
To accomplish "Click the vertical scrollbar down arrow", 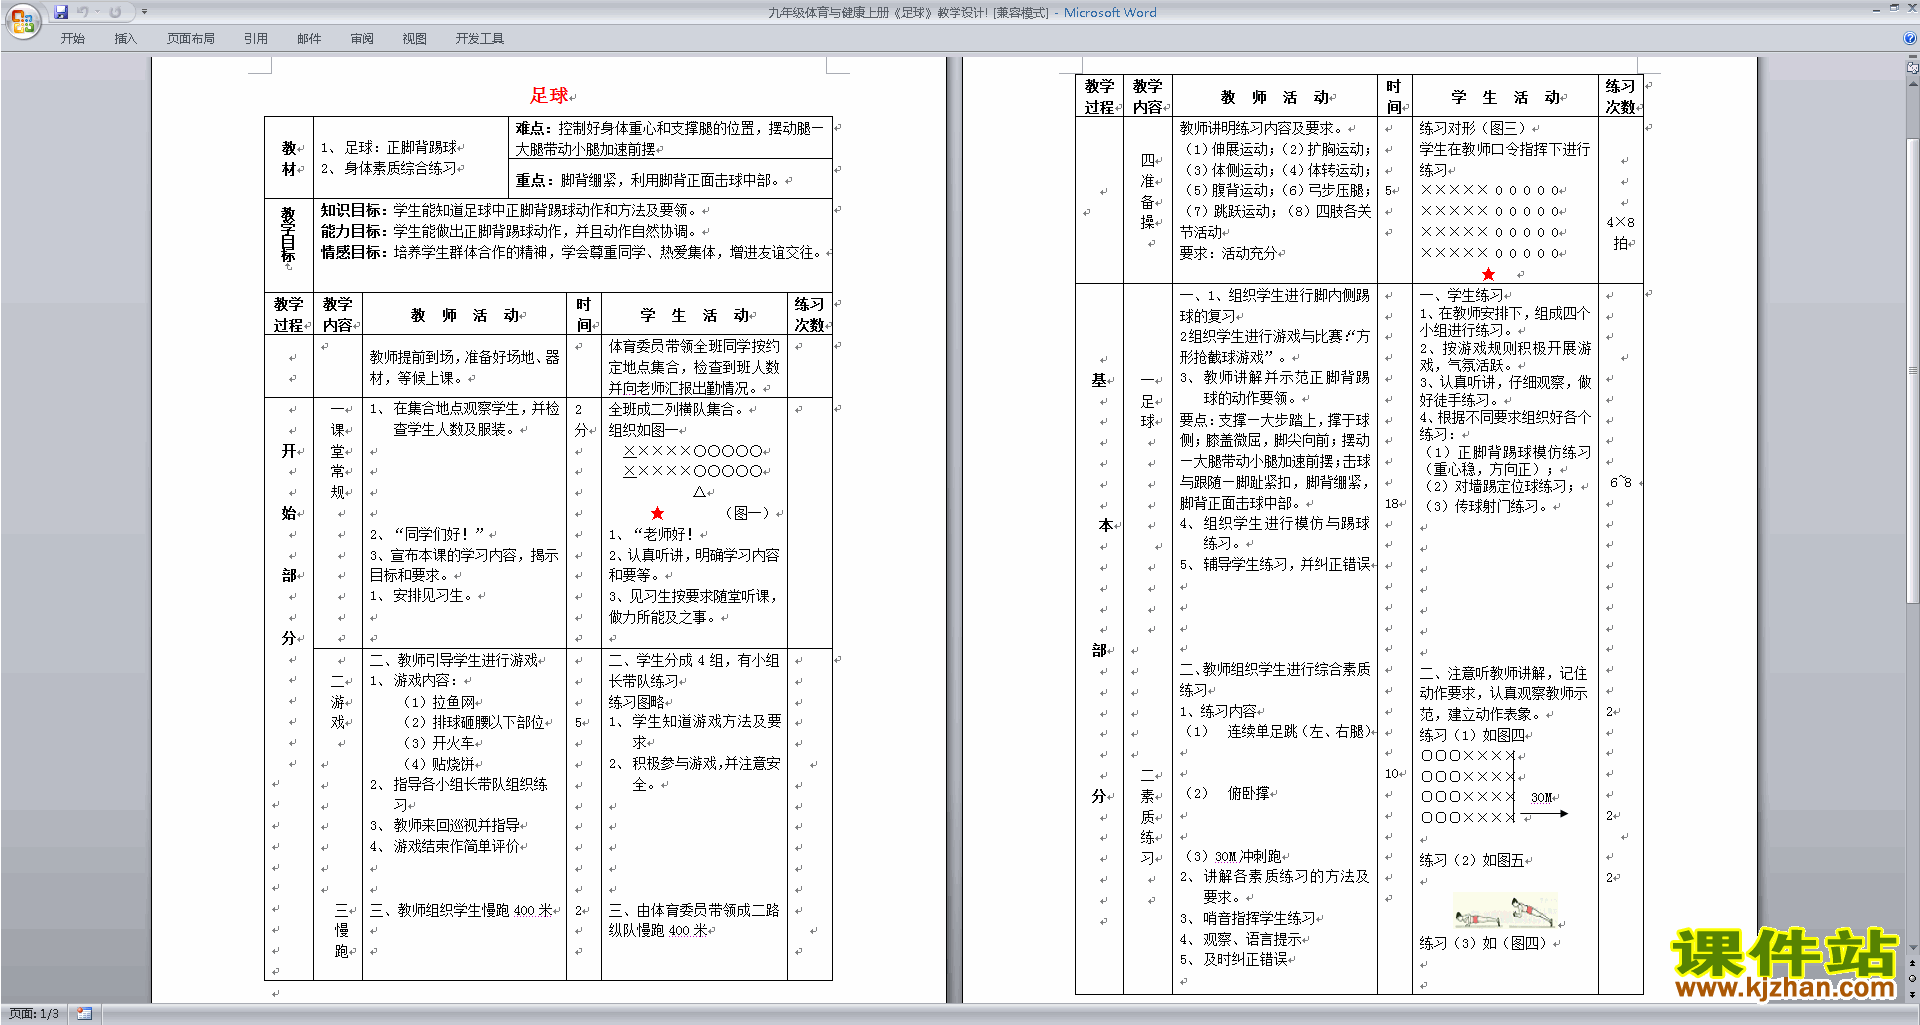I will (x=1912, y=948).
